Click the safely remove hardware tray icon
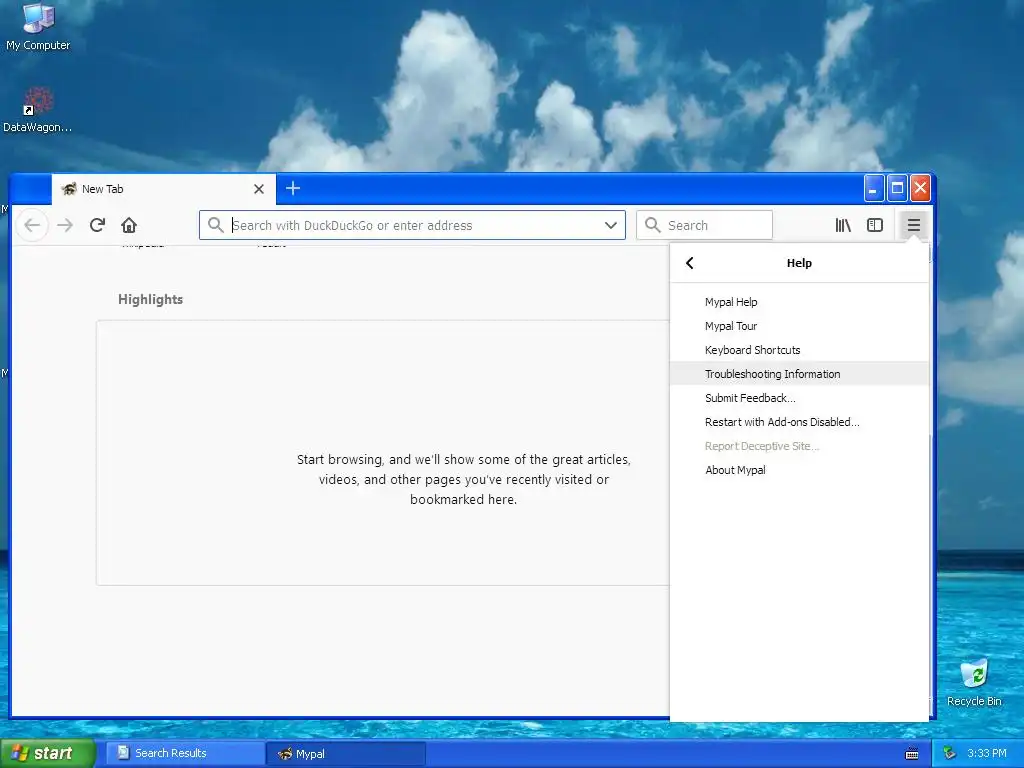This screenshot has width=1024, height=768. coord(950,753)
